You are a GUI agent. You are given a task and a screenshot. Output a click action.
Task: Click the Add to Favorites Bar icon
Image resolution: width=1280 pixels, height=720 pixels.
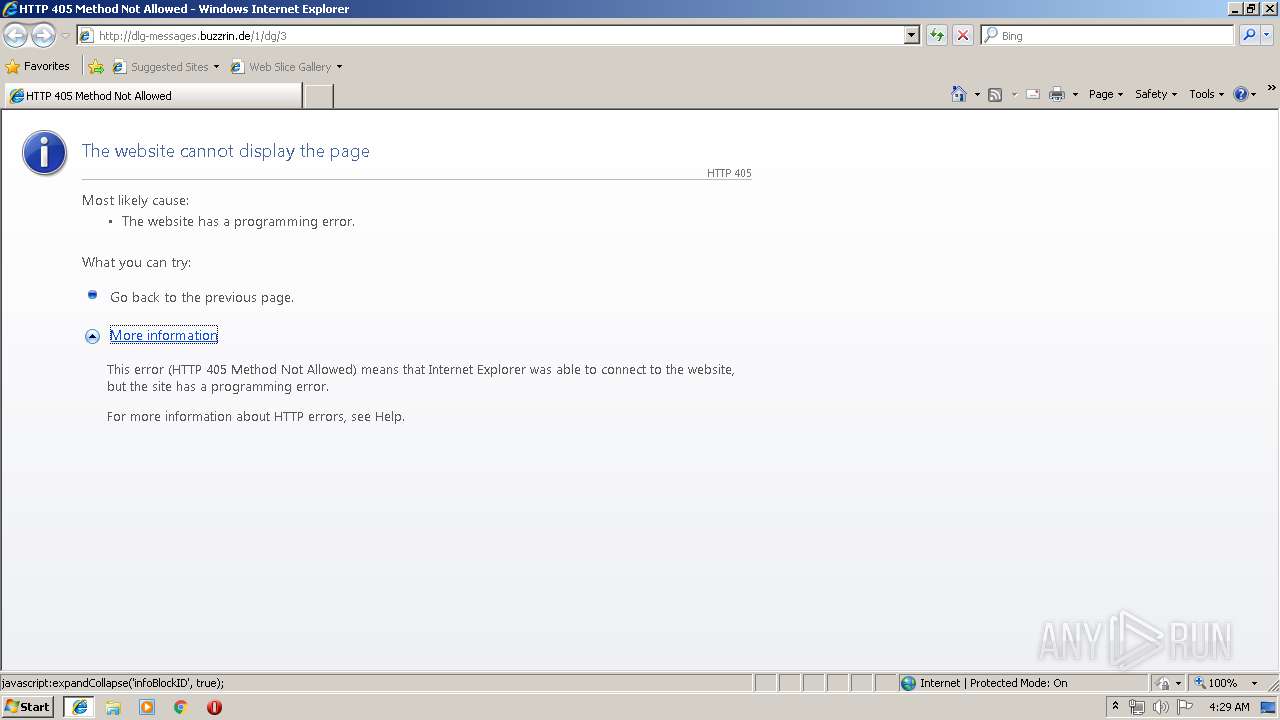[x=96, y=67]
